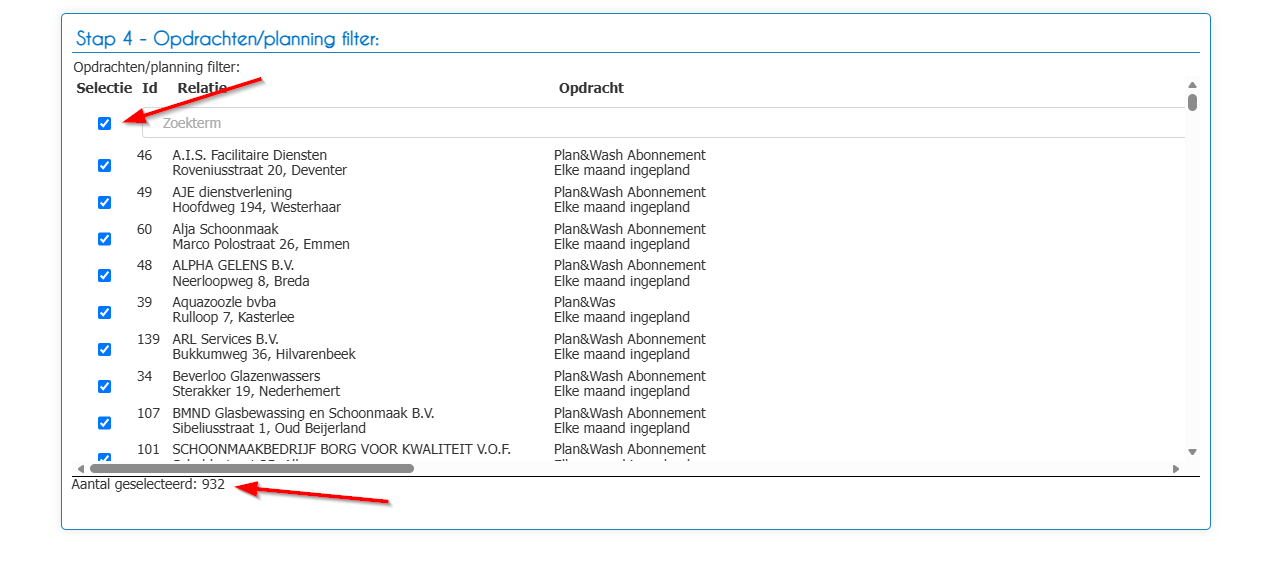
Task: Click the vertical scrollbar up arrow
Action: pos(1192,86)
